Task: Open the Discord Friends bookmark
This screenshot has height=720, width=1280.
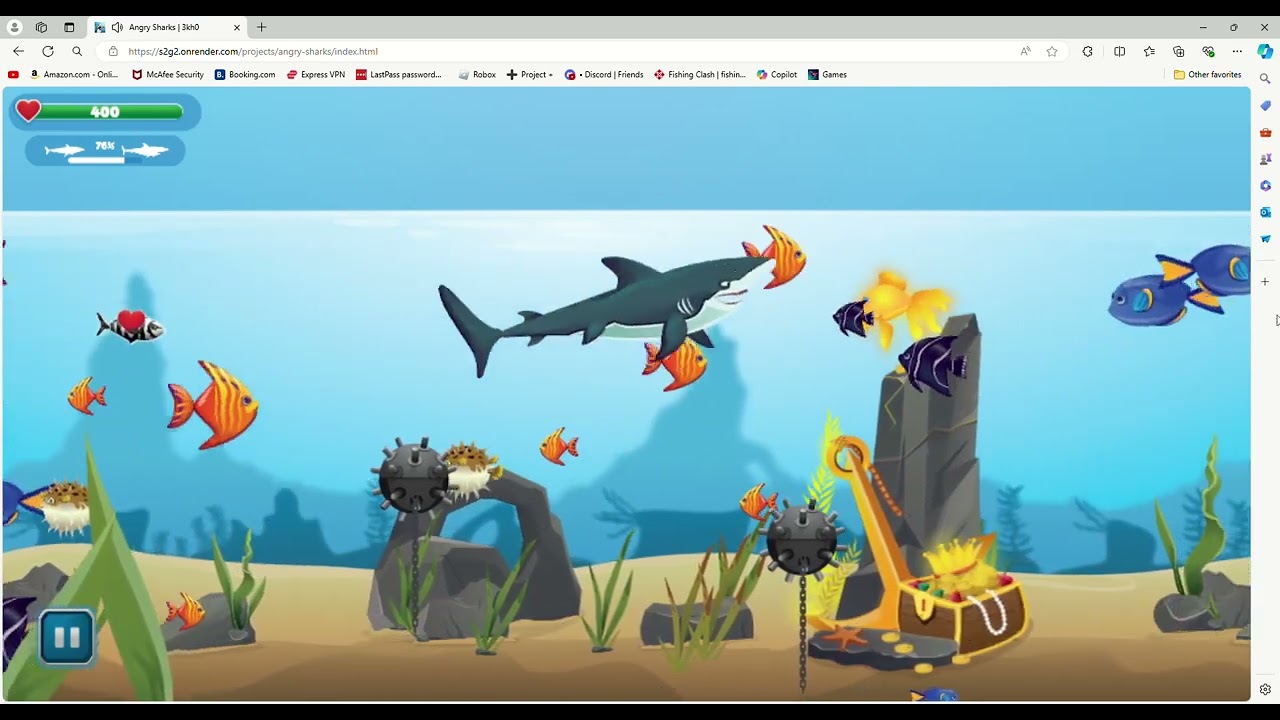Action: coord(604,74)
